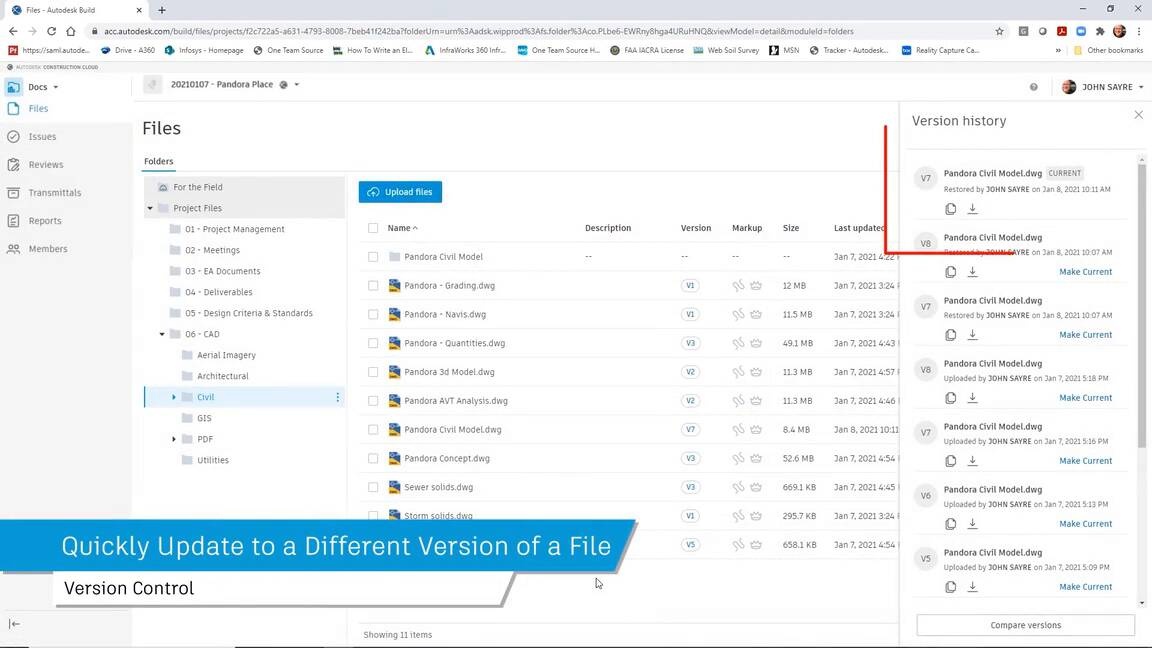
Task: Download V5 version uploaded 5:09 PM
Action: click(972, 587)
